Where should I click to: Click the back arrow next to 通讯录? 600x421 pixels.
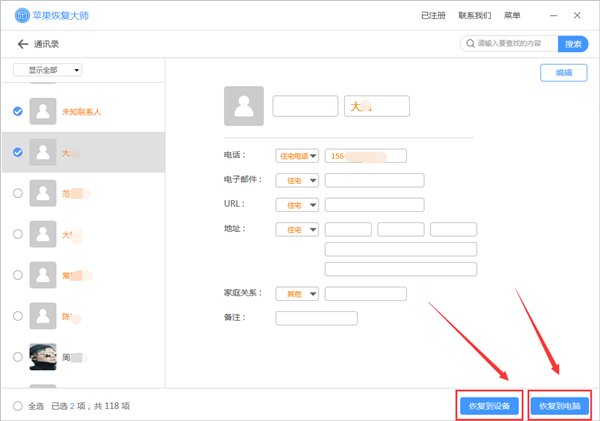point(22,44)
